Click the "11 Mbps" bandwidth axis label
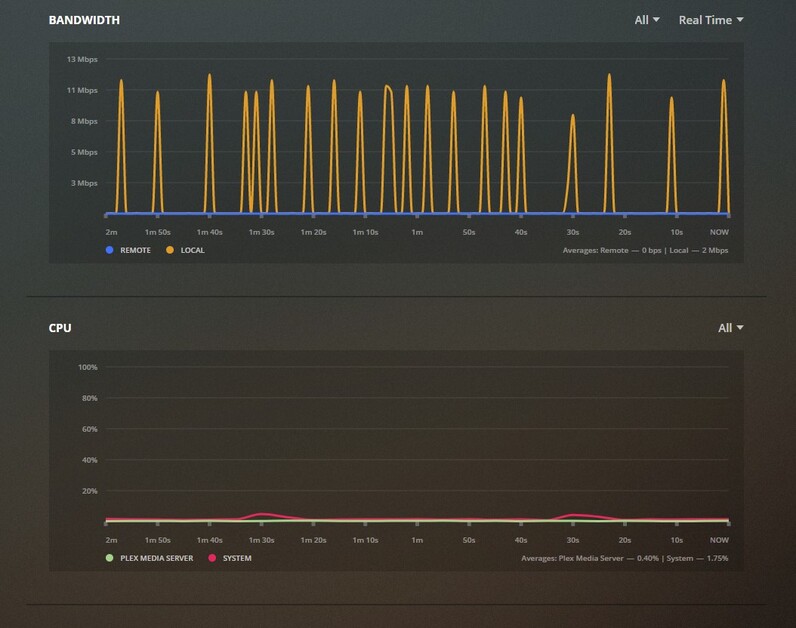 pos(82,90)
